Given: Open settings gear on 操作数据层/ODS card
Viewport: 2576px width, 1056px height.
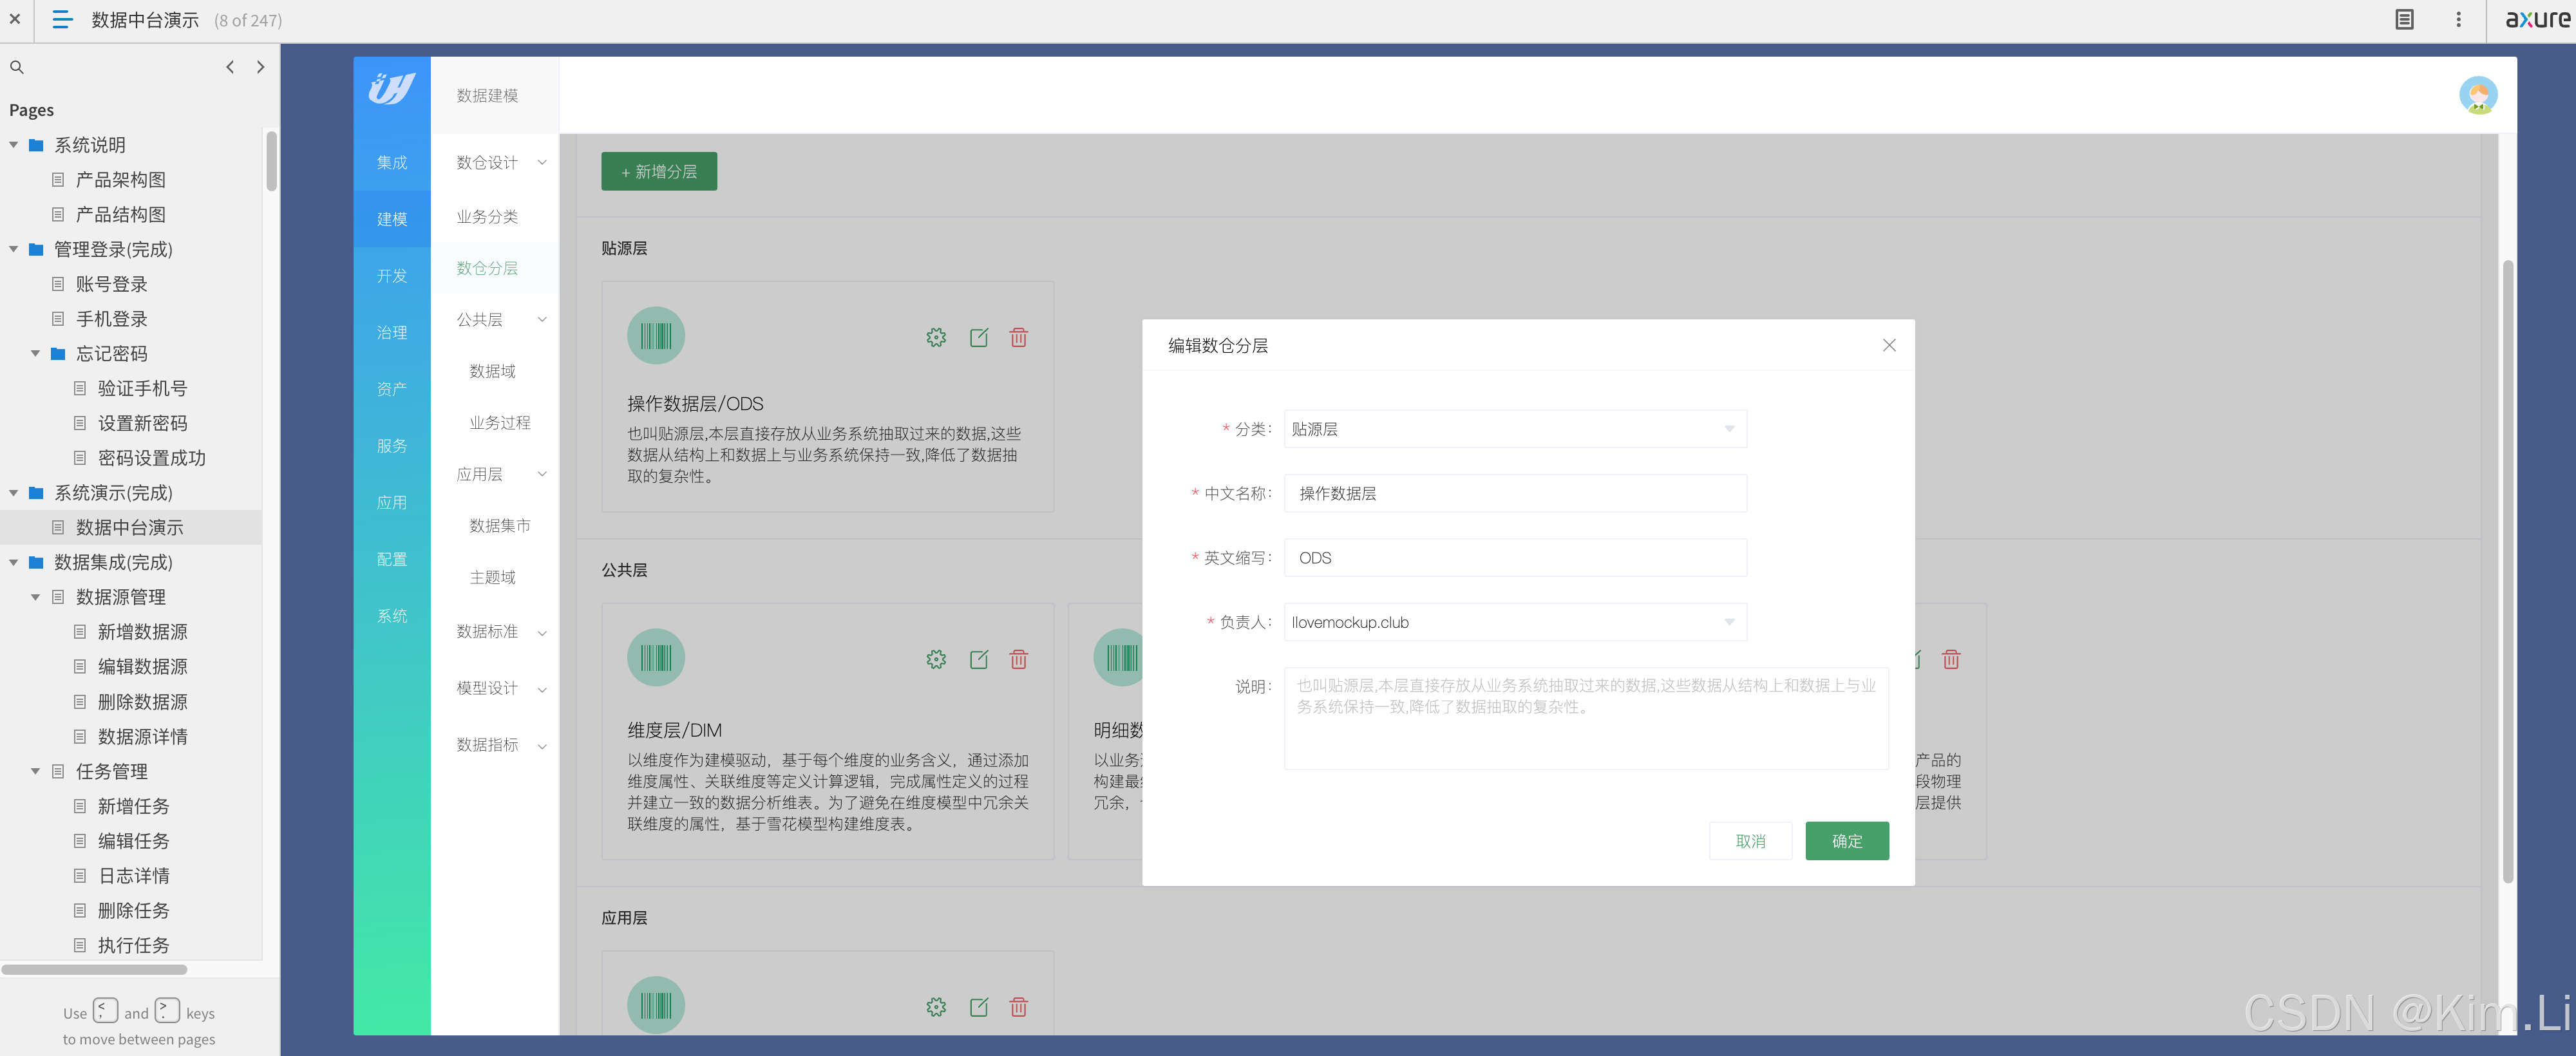Looking at the screenshot, I should pos(936,338).
